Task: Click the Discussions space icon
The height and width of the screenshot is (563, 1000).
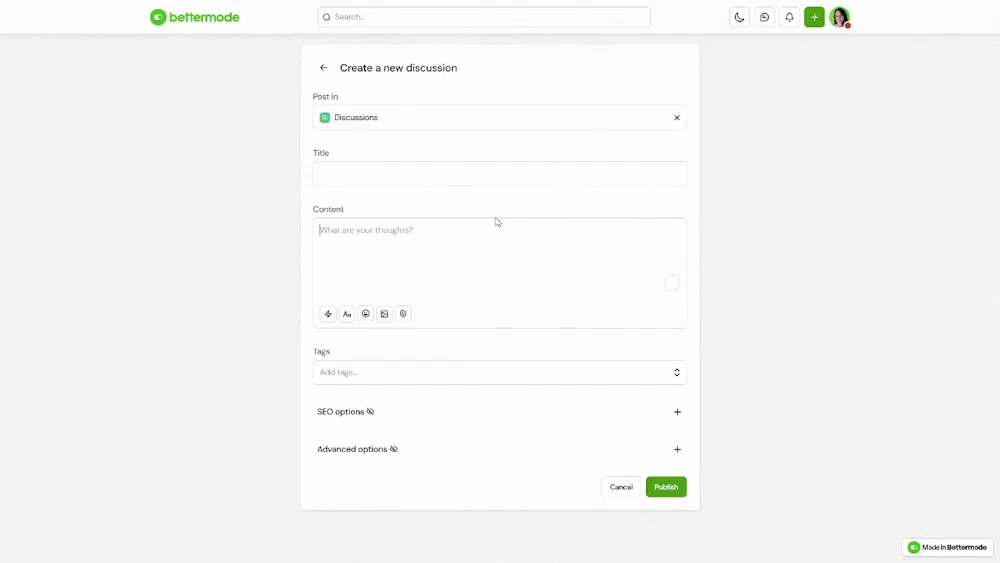Action: (325, 118)
